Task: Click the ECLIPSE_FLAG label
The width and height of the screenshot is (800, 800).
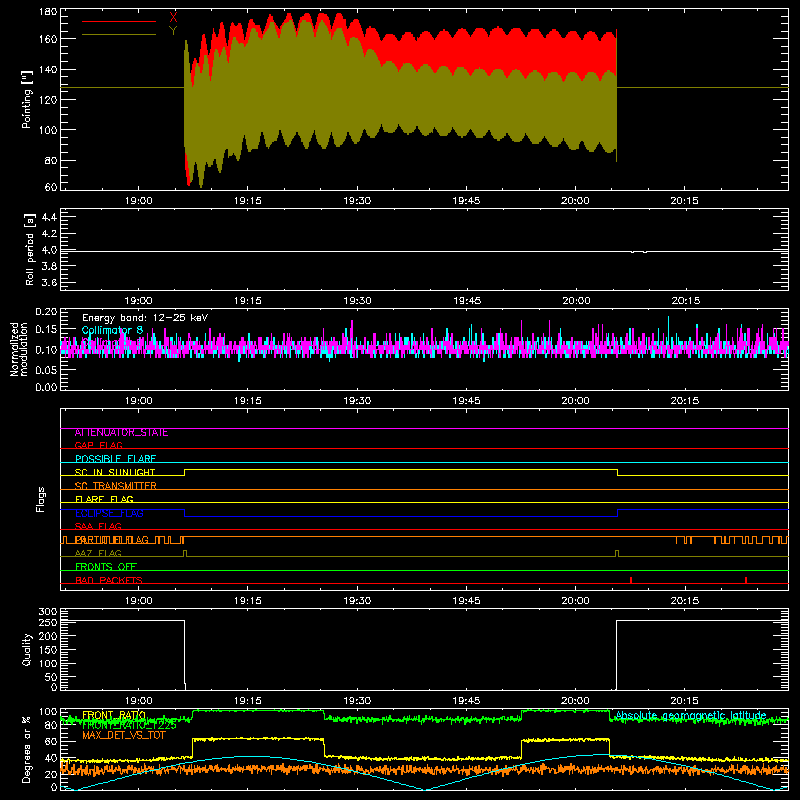Action: 109,513
